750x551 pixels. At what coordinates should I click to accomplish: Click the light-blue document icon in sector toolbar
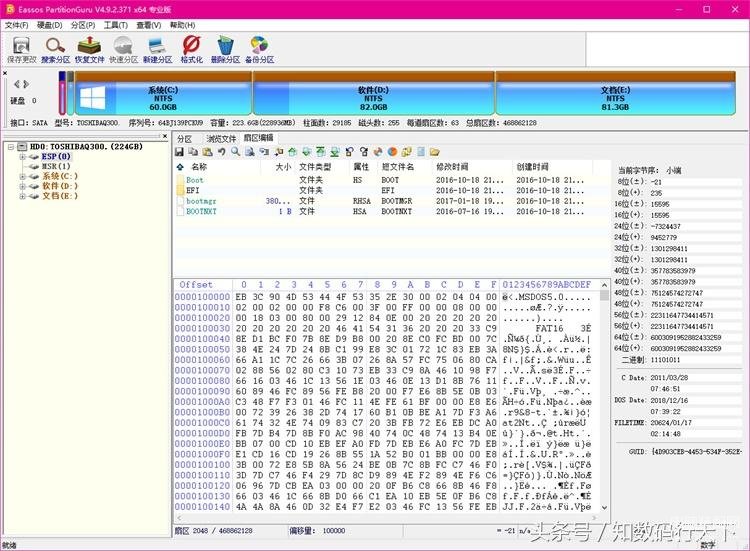pyautogui.click(x=421, y=152)
